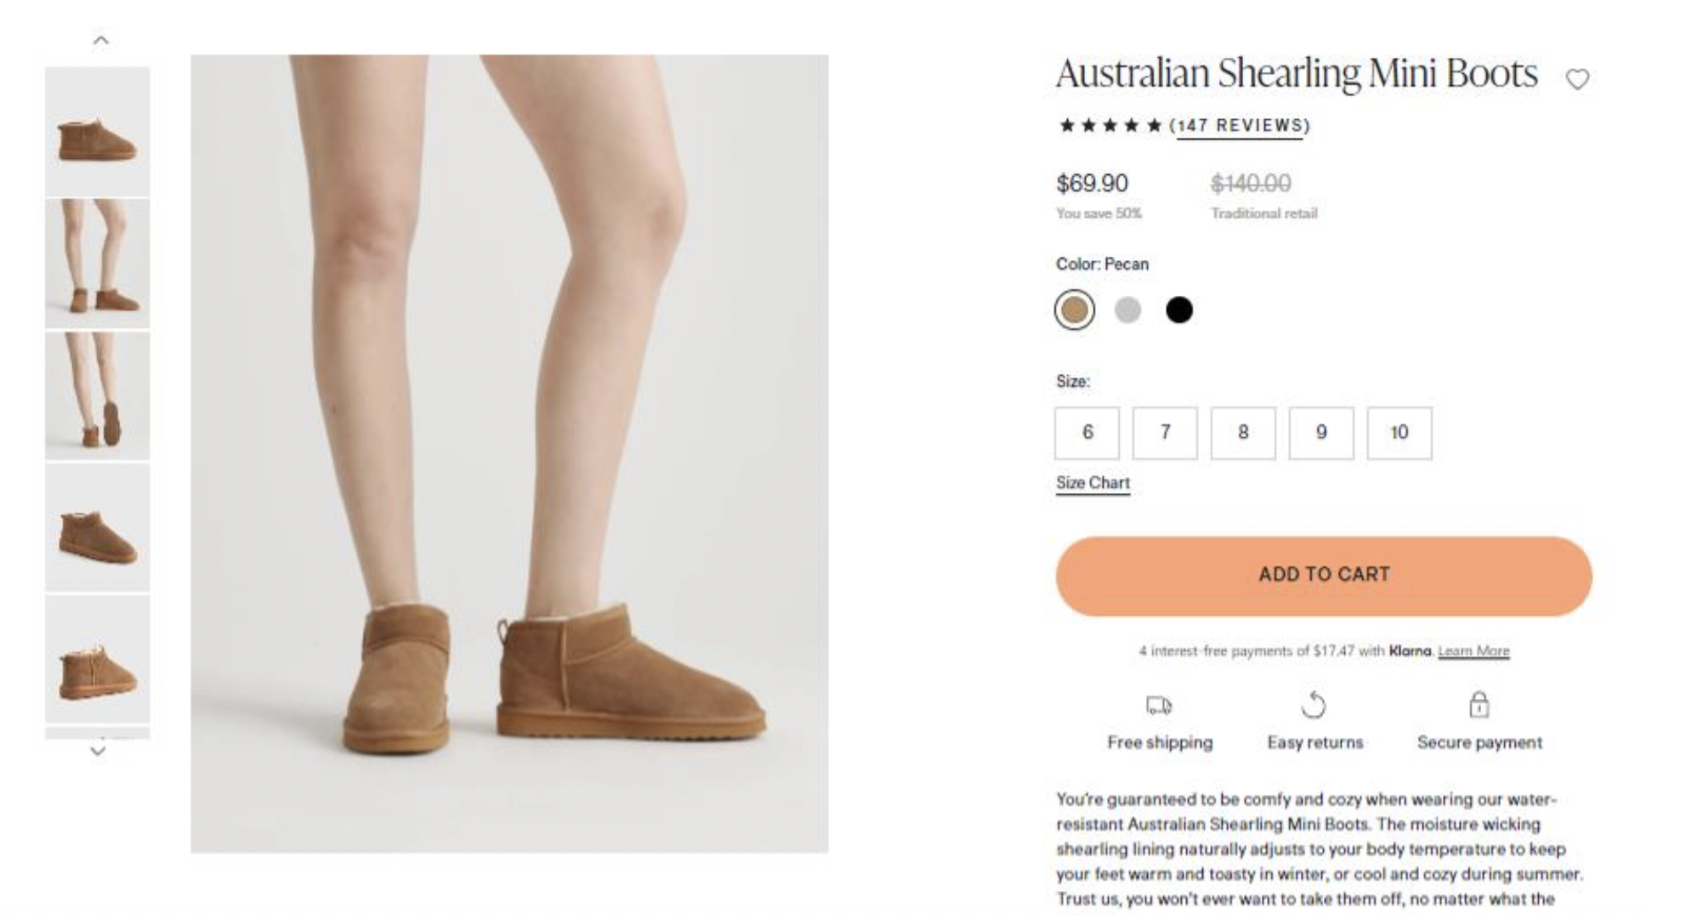Choose the black color swatch

(x=1180, y=310)
